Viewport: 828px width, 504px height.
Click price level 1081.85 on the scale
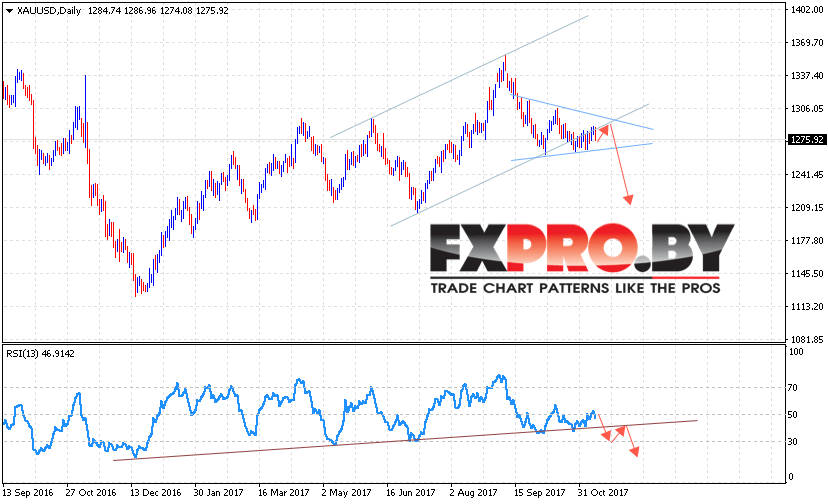click(807, 339)
